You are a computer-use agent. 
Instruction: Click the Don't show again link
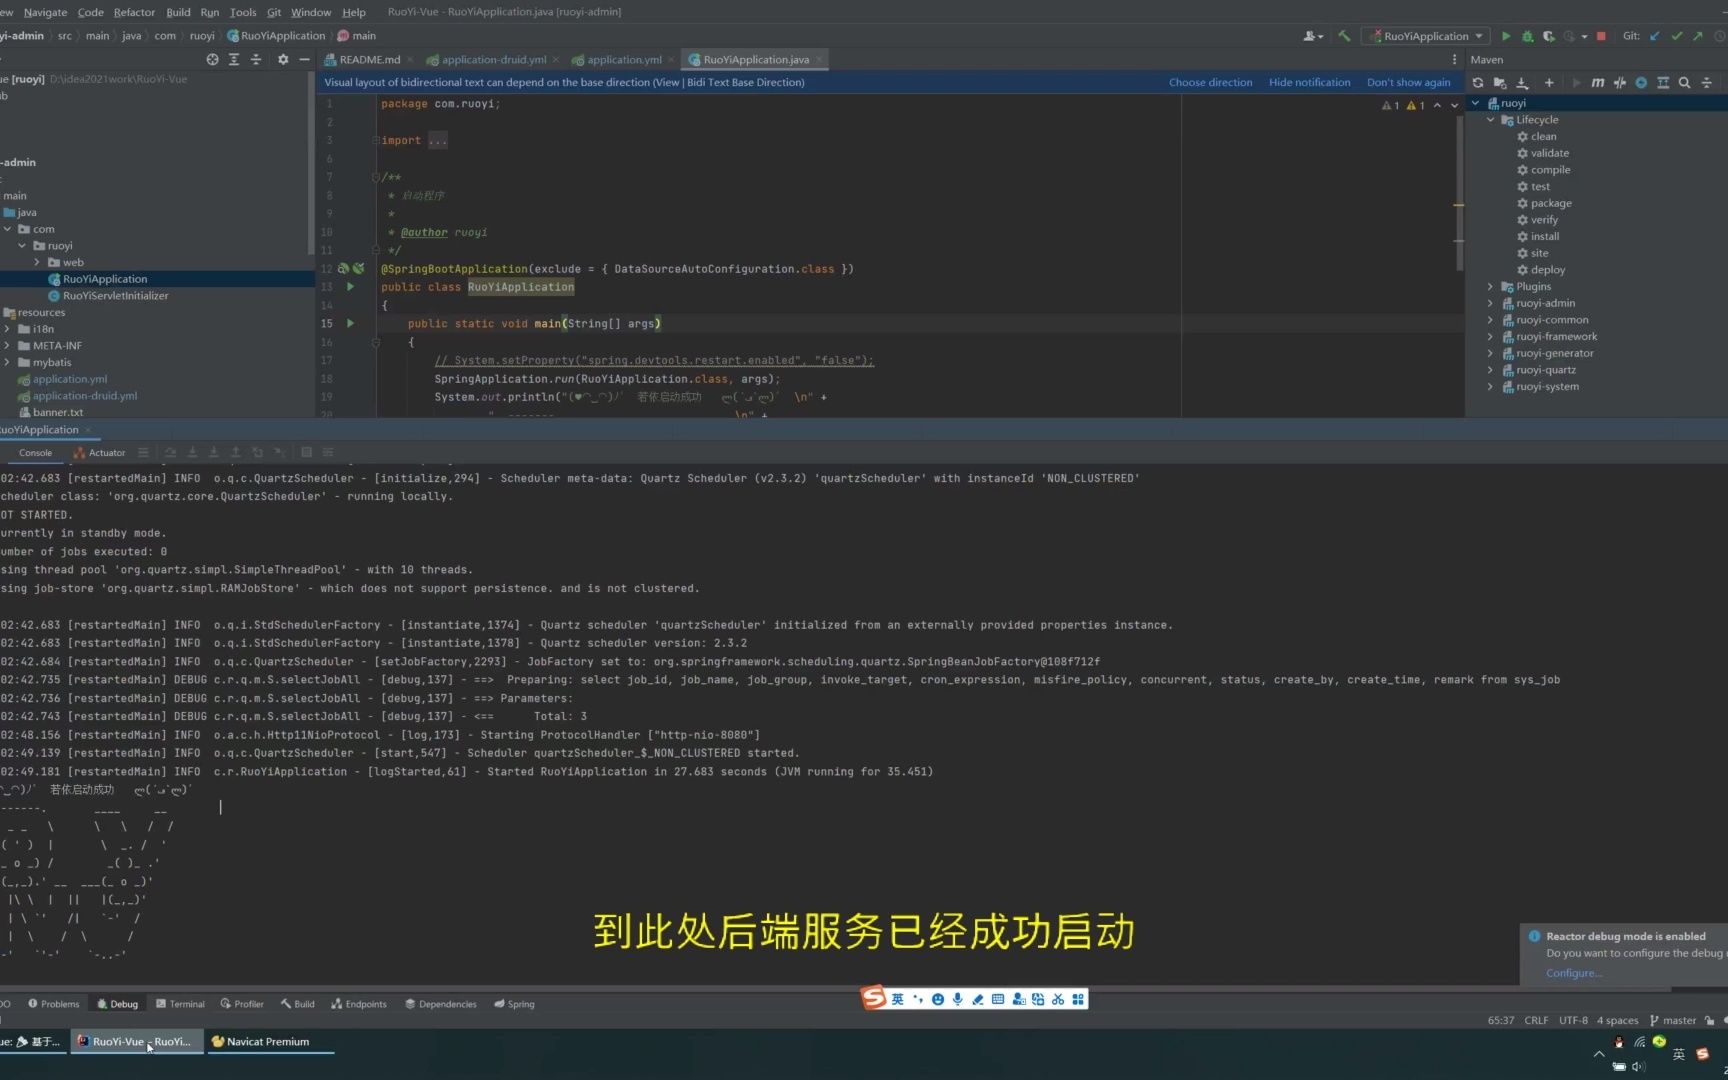pyautogui.click(x=1408, y=83)
